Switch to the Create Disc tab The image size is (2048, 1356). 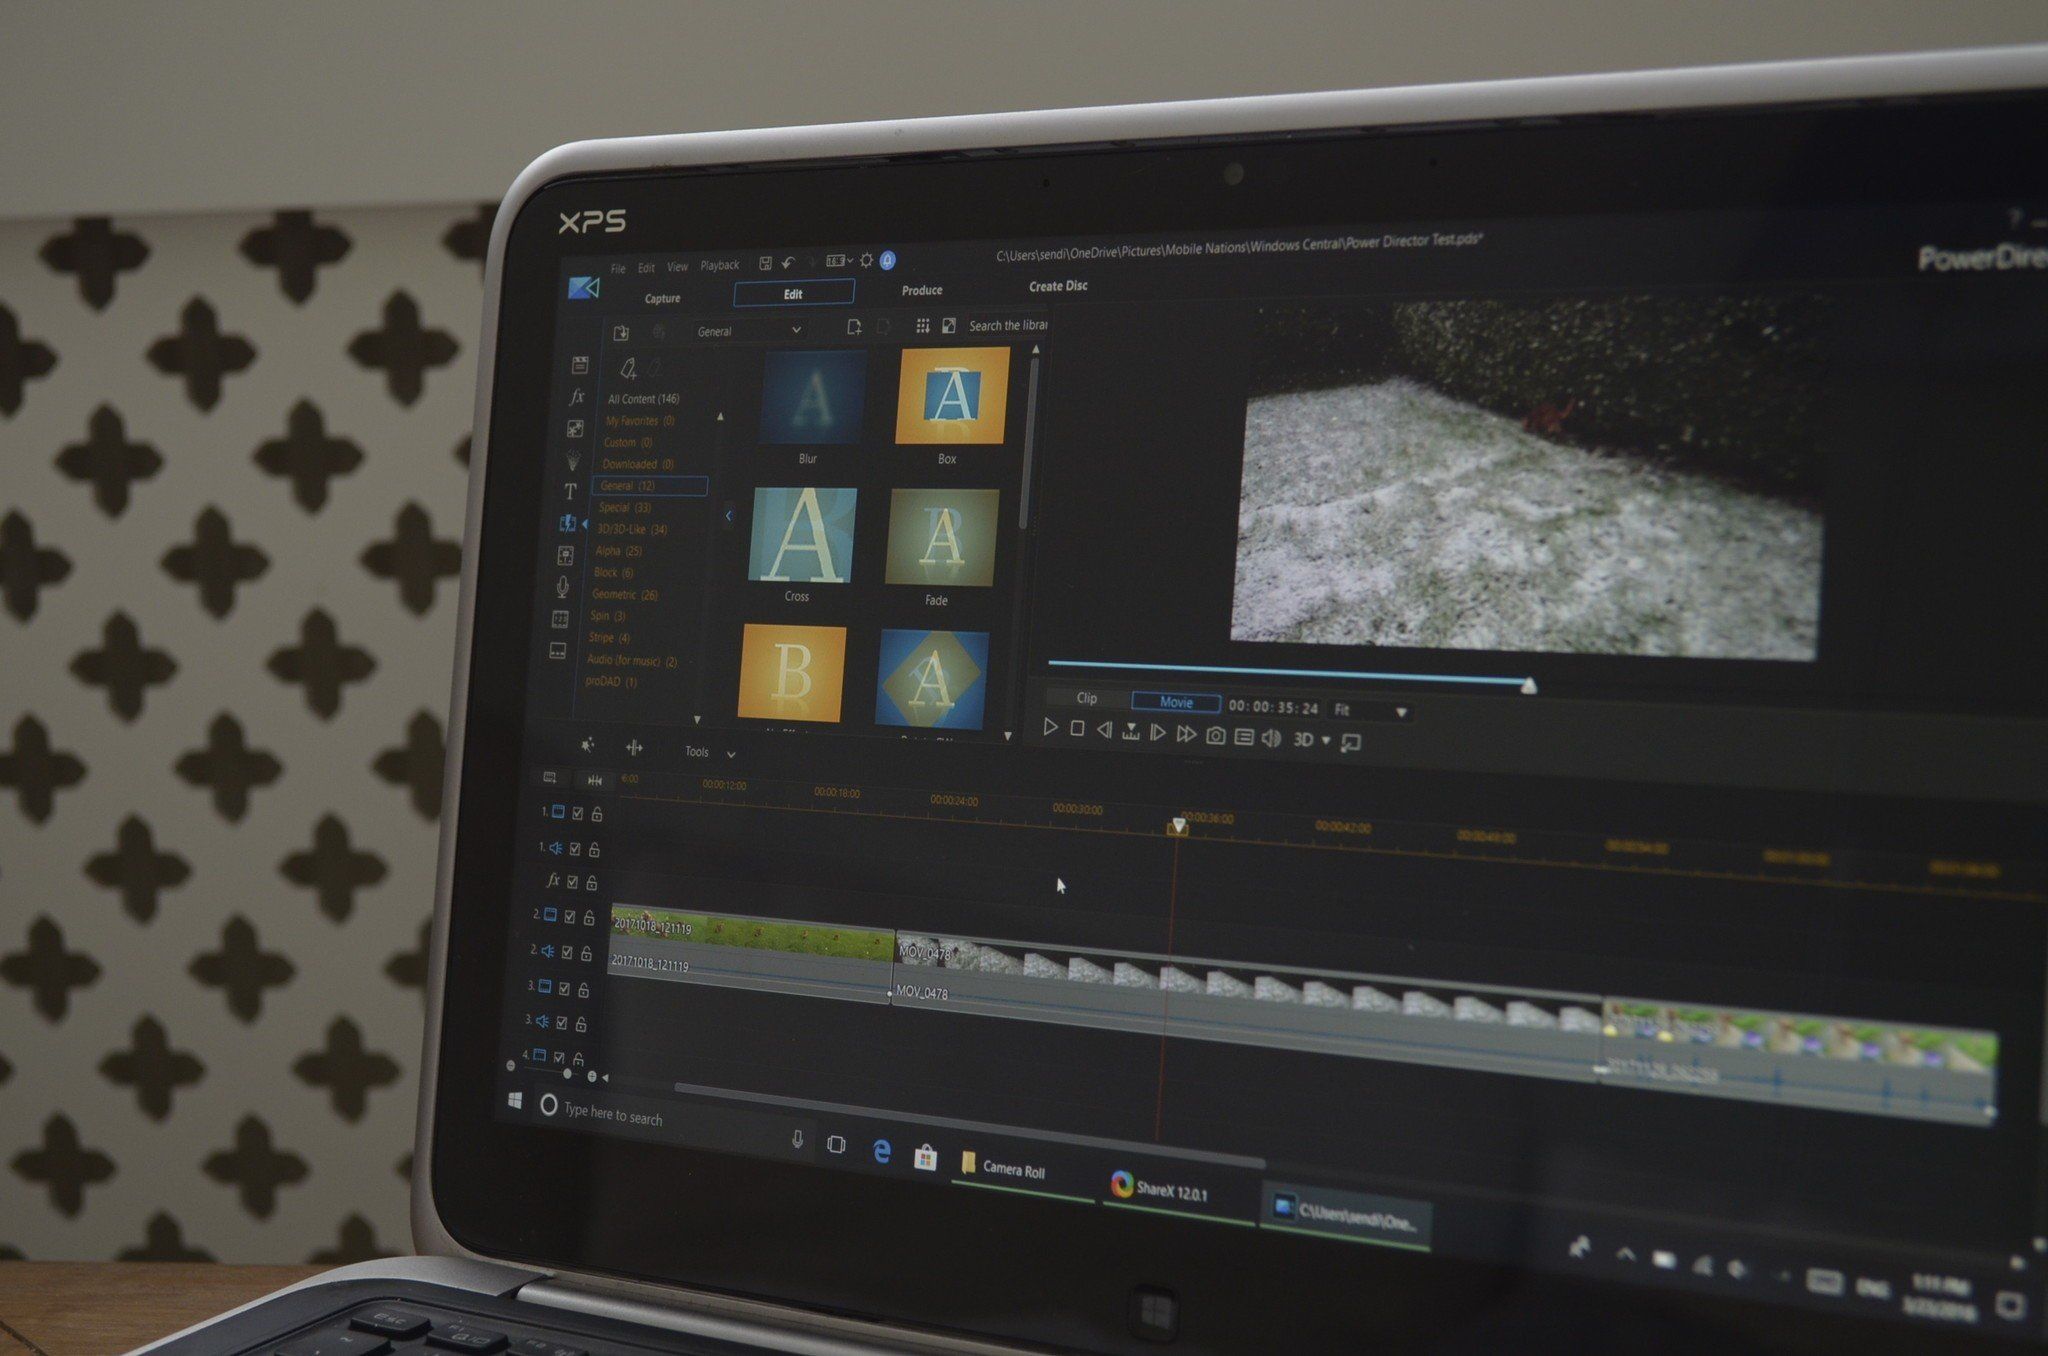[1058, 286]
